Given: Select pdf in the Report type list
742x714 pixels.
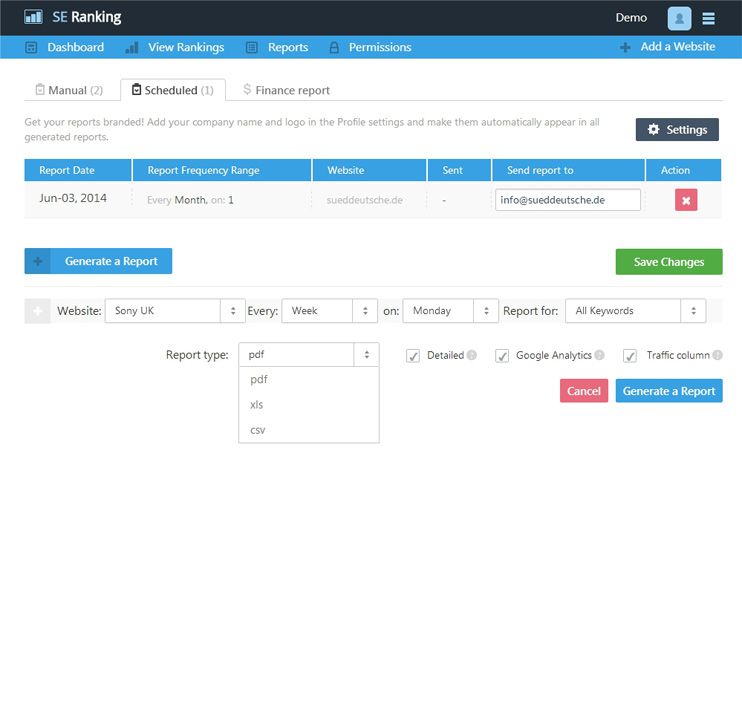Looking at the screenshot, I should click(x=309, y=379).
